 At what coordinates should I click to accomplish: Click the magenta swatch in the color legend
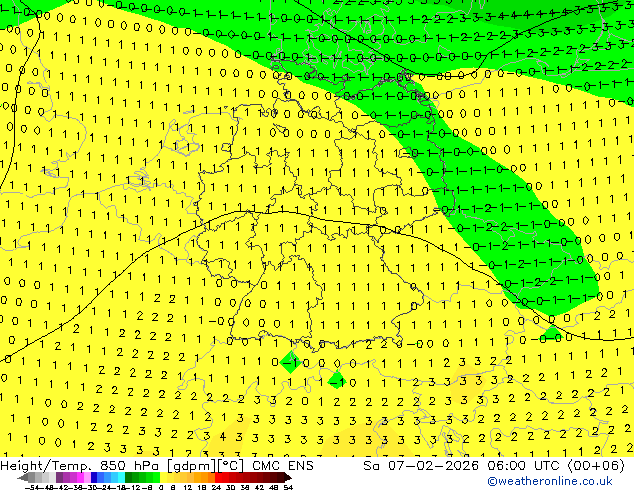coord(80,478)
